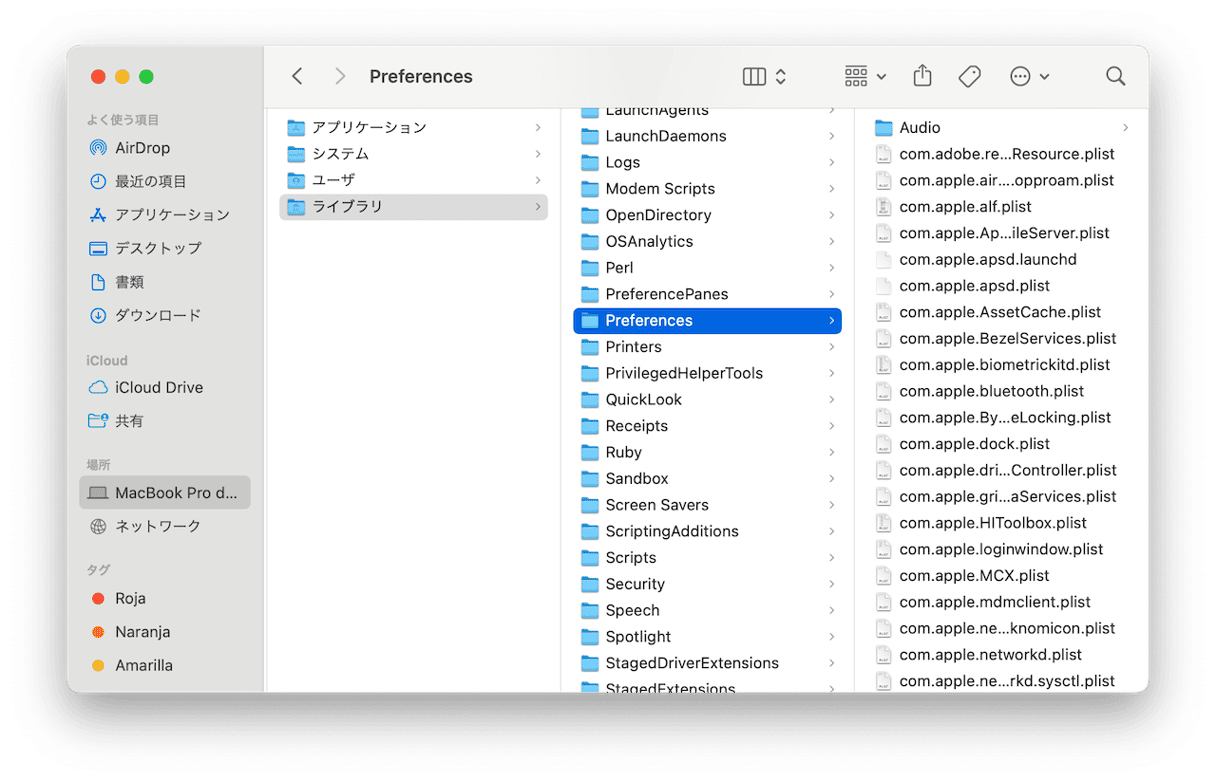Image resolution: width=1216 pixels, height=781 pixels.
Task: Click the forward navigation arrow
Action: tap(340, 77)
